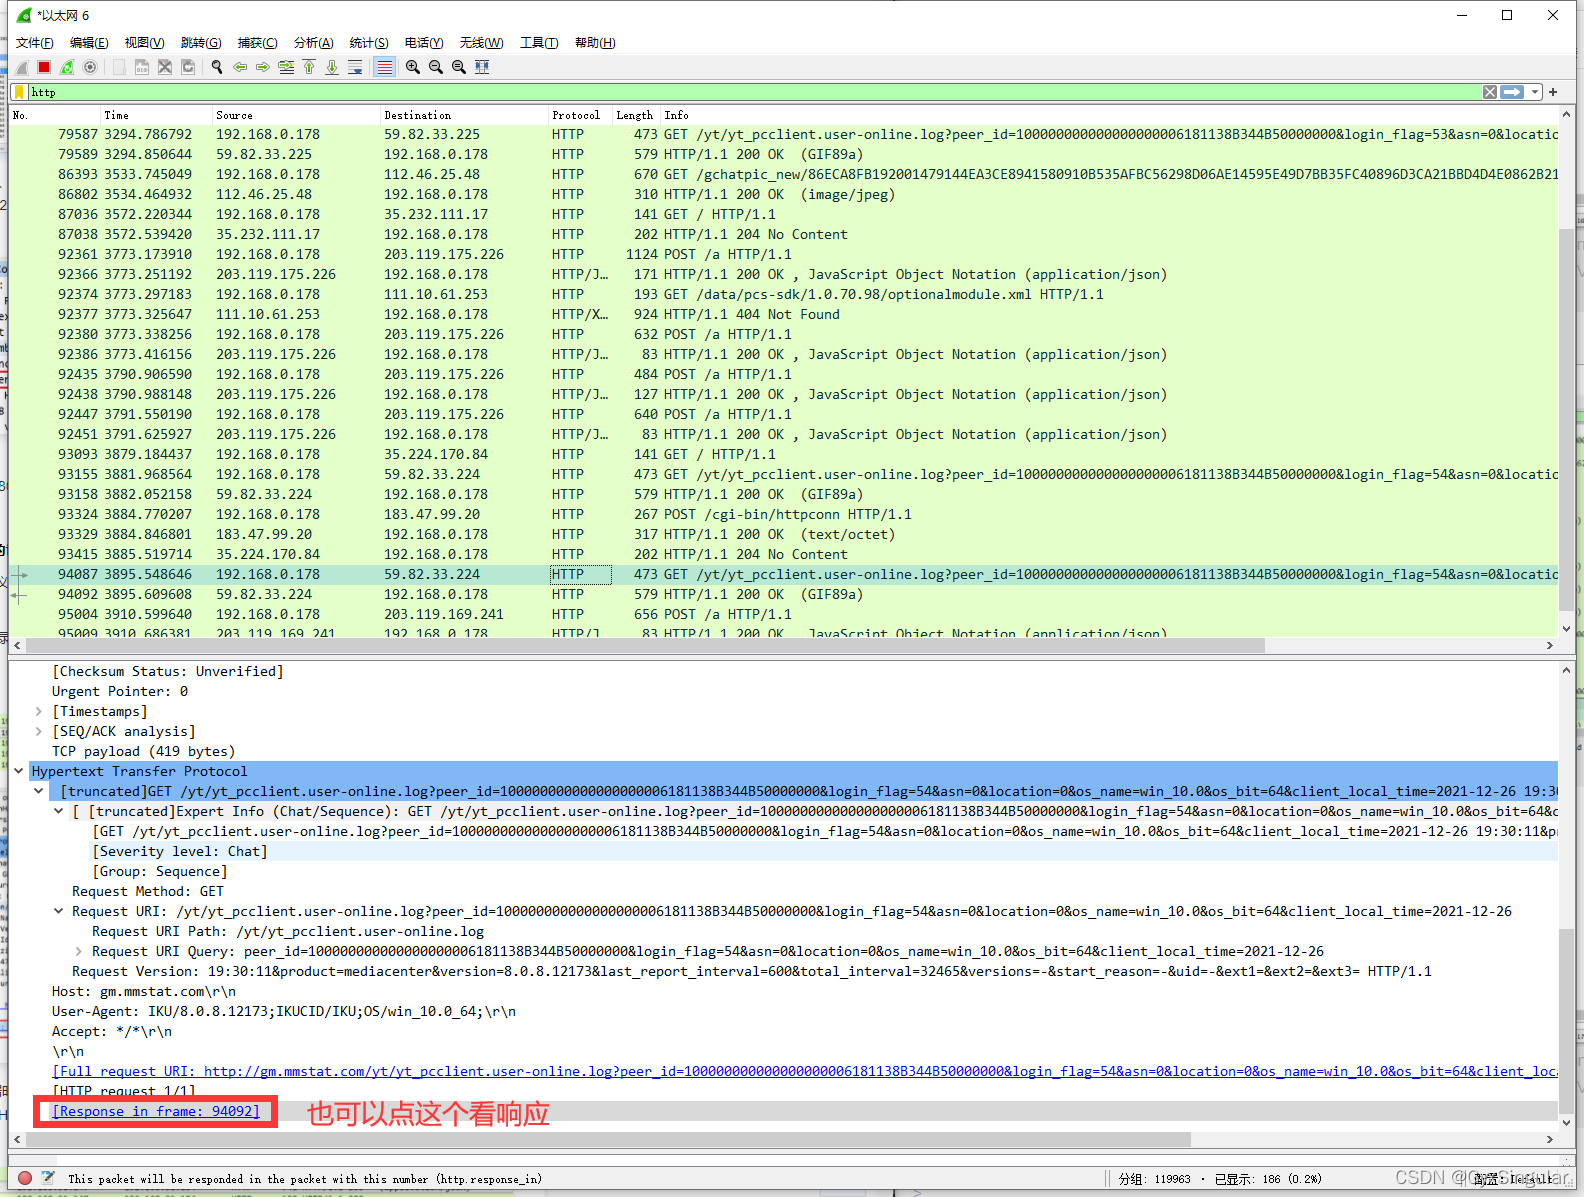Jump to the first packet
The image size is (1584, 1197).
click(x=309, y=67)
